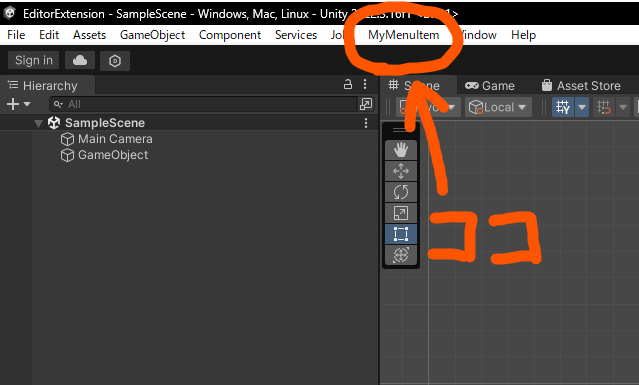This screenshot has width=639, height=385.
Task: Open the Services menu
Action: (296, 35)
